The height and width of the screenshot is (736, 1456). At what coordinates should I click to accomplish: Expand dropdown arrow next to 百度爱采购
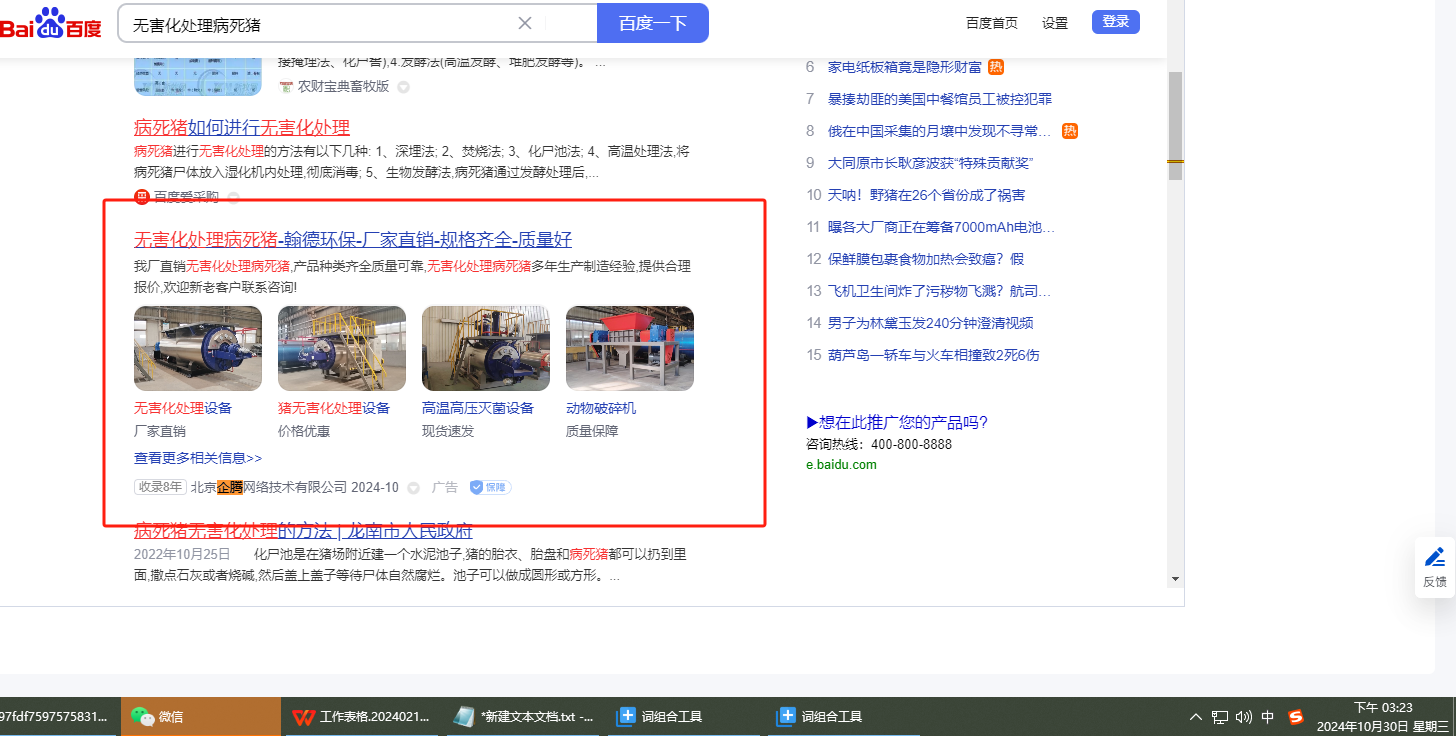click(x=233, y=197)
